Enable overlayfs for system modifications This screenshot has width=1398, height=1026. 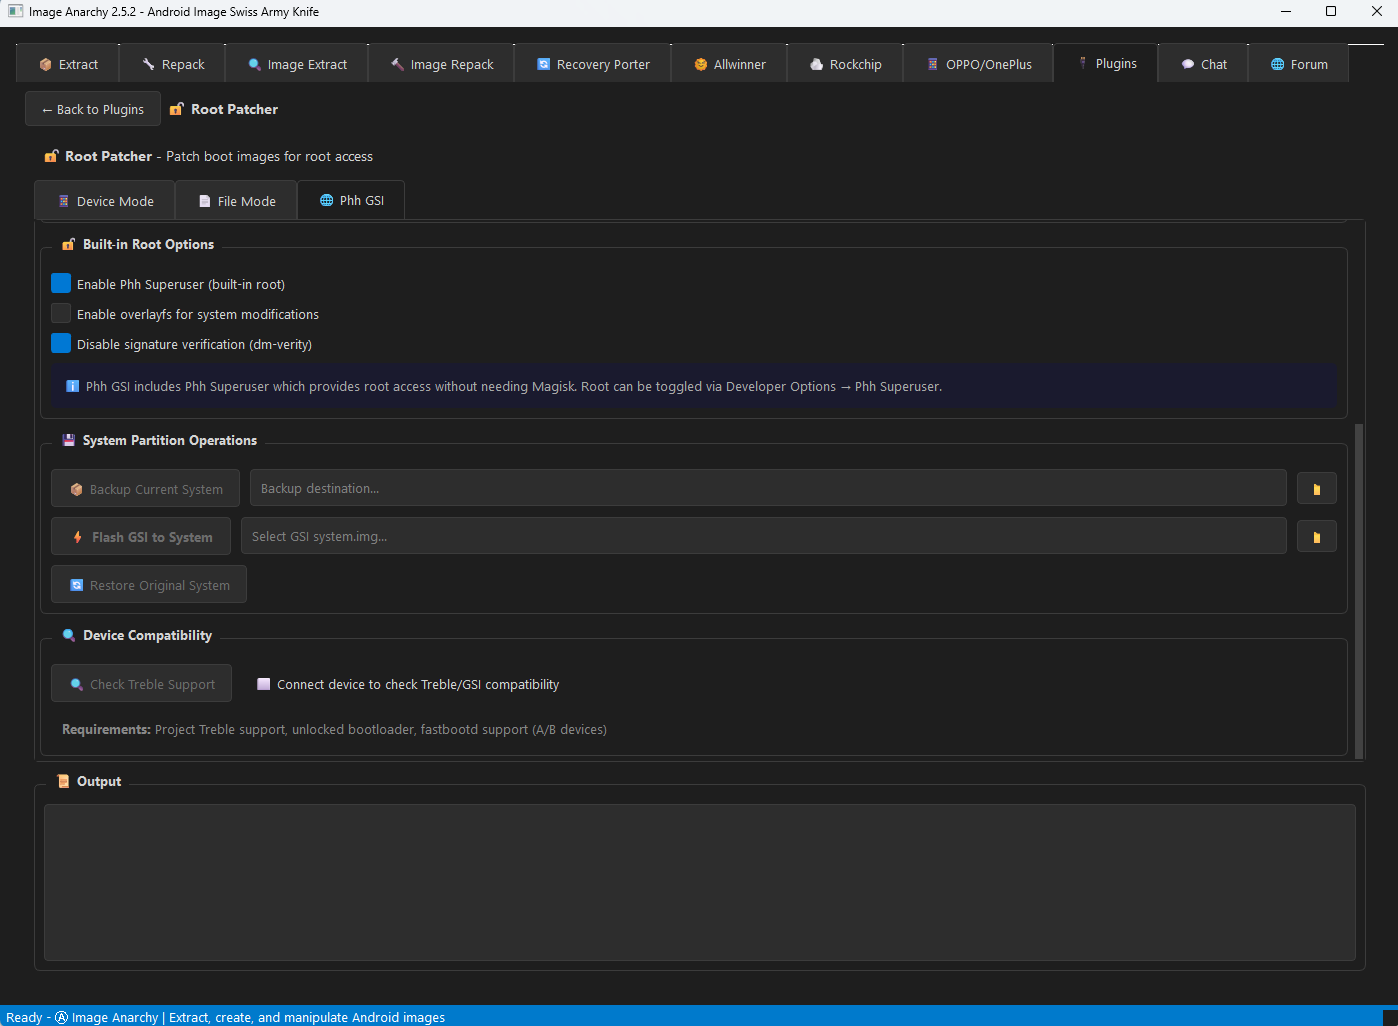(60, 313)
